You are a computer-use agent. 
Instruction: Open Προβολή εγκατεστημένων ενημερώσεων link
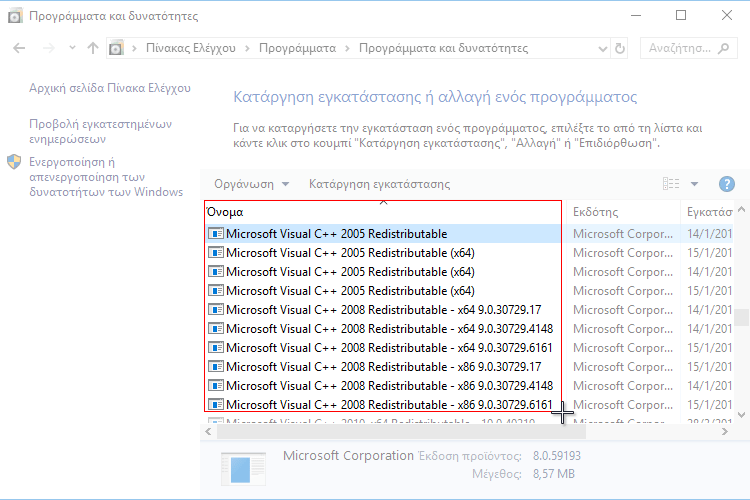[100, 132]
